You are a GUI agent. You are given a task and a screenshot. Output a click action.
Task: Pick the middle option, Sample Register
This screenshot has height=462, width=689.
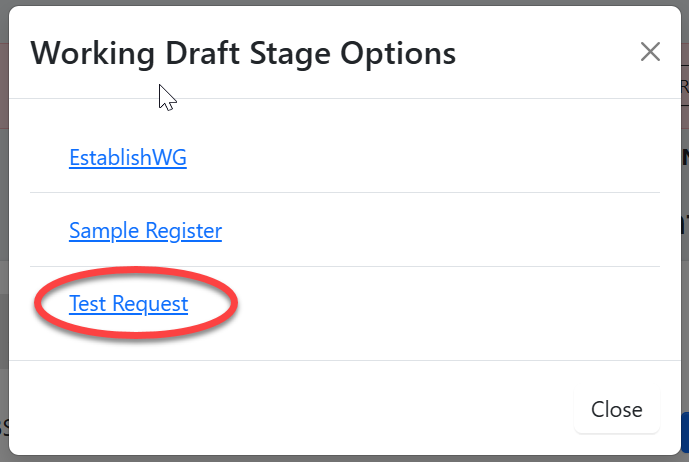(x=145, y=231)
